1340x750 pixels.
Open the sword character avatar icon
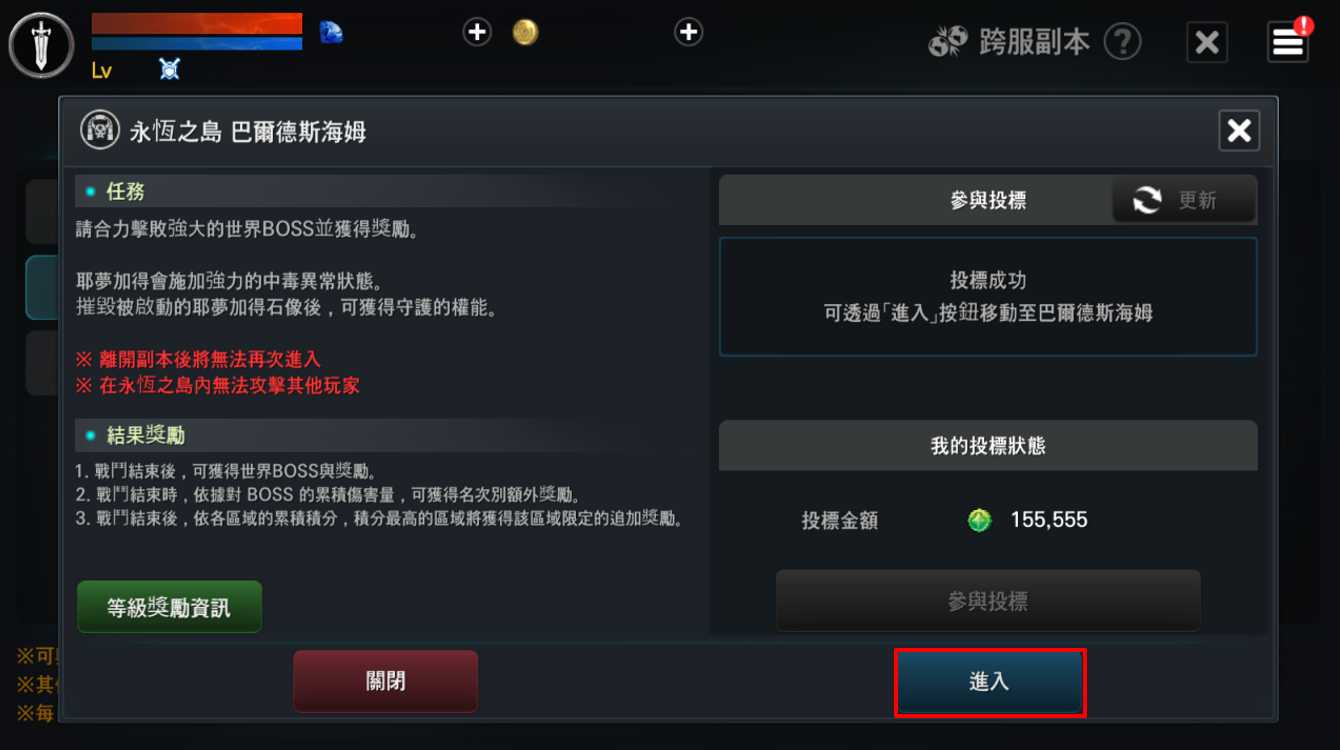coord(41,45)
